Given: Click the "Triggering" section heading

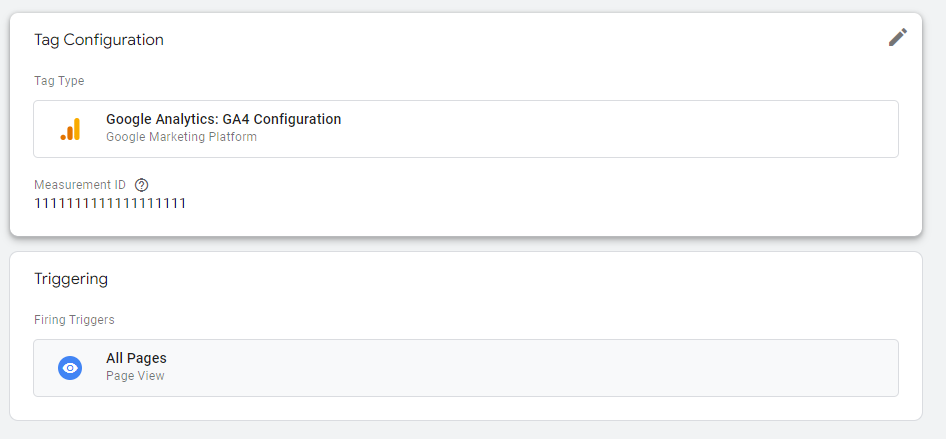Looking at the screenshot, I should (71, 279).
